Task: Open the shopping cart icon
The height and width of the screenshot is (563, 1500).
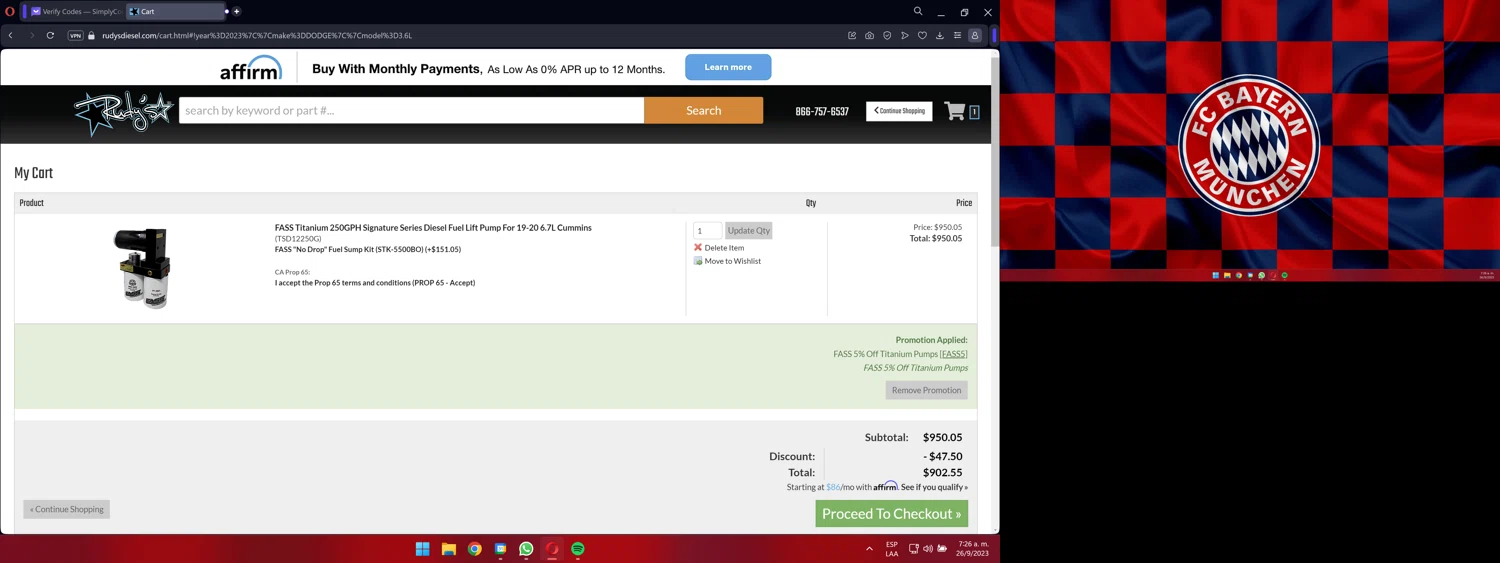Action: pyautogui.click(x=955, y=111)
